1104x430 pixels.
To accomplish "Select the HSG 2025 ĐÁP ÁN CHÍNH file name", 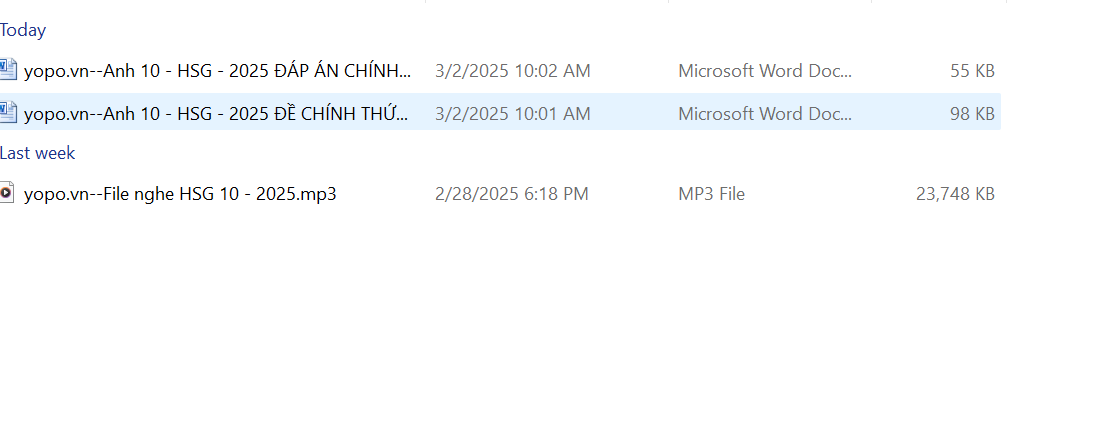I will click(217, 71).
